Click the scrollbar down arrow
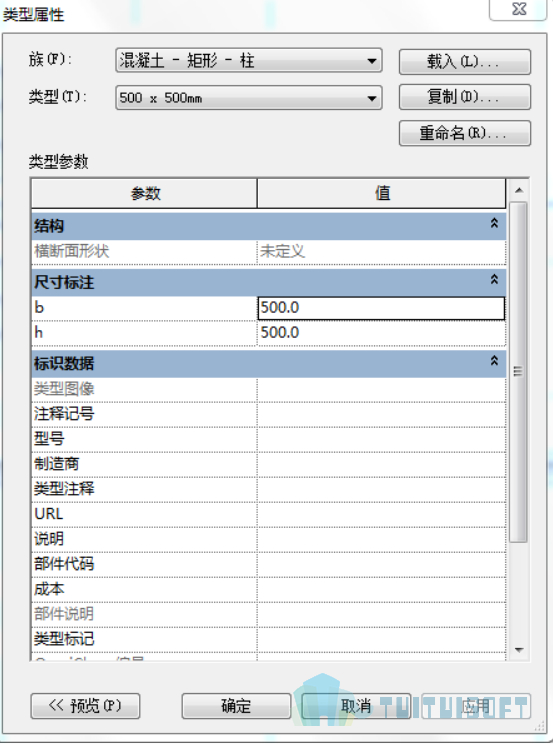 click(519, 650)
